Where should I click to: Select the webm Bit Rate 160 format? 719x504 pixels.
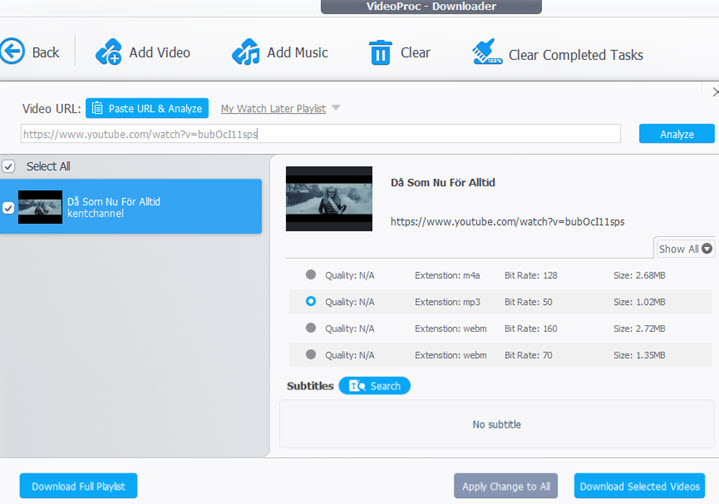(x=310, y=328)
